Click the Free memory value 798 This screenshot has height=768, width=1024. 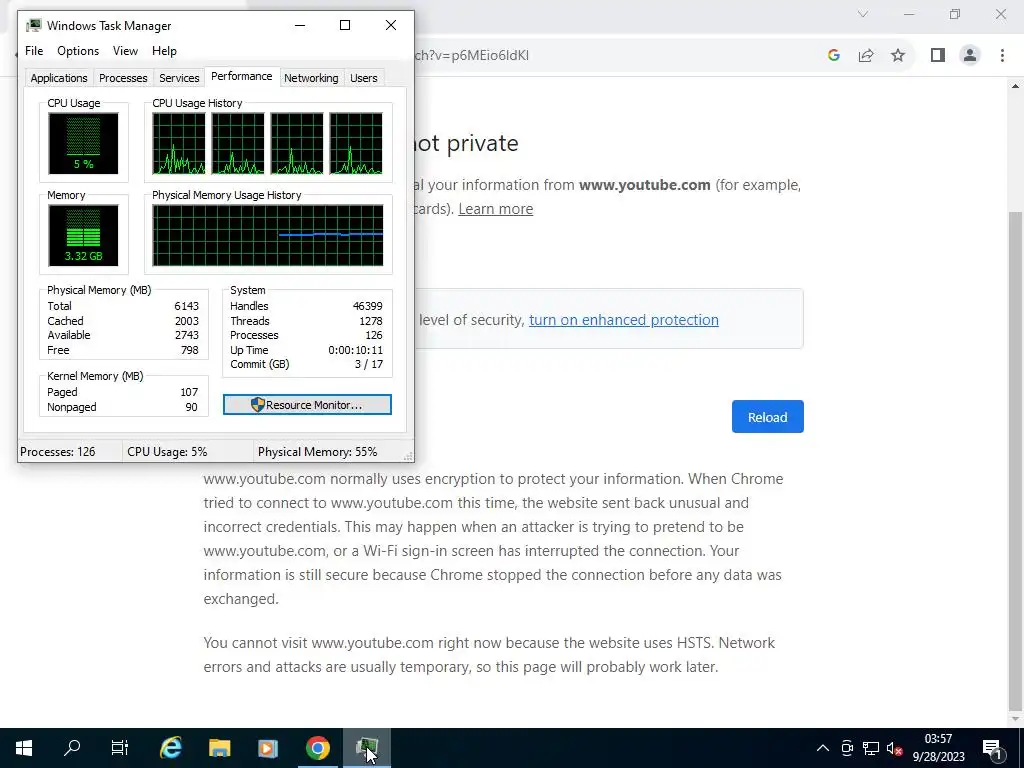[x=189, y=350]
